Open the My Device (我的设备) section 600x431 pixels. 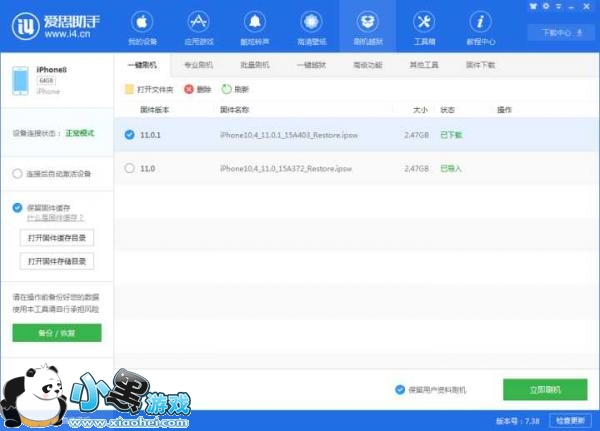point(142,29)
